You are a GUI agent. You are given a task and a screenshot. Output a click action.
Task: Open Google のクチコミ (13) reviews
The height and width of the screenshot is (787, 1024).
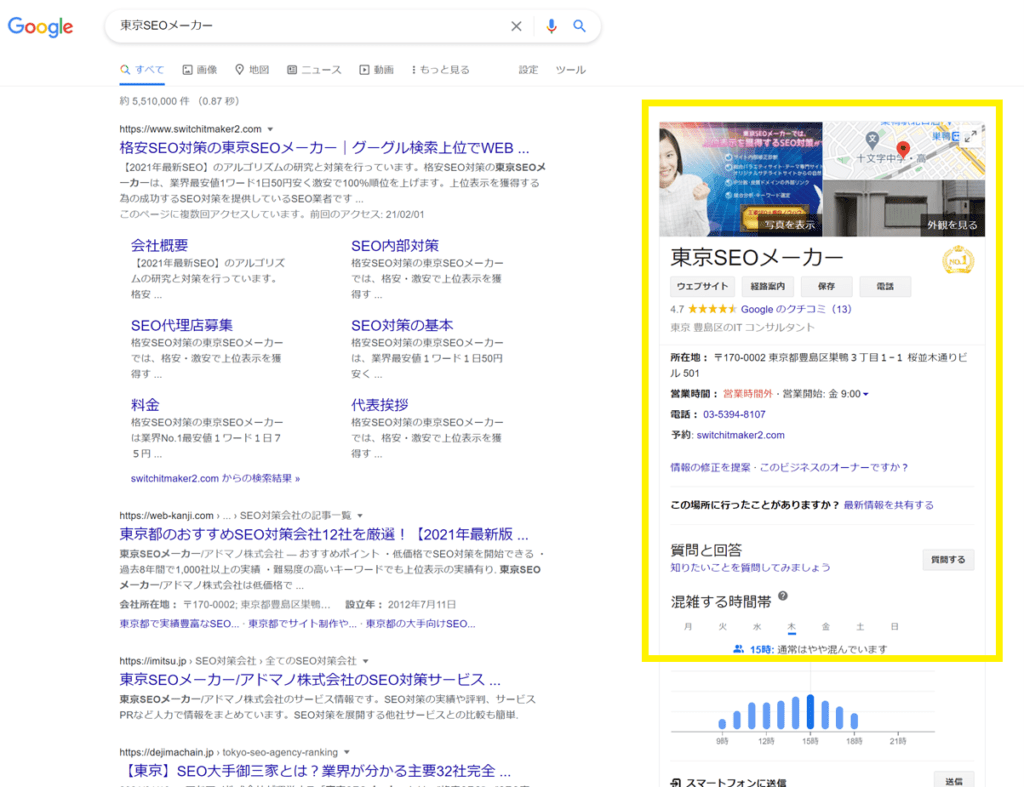pos(796,309)
